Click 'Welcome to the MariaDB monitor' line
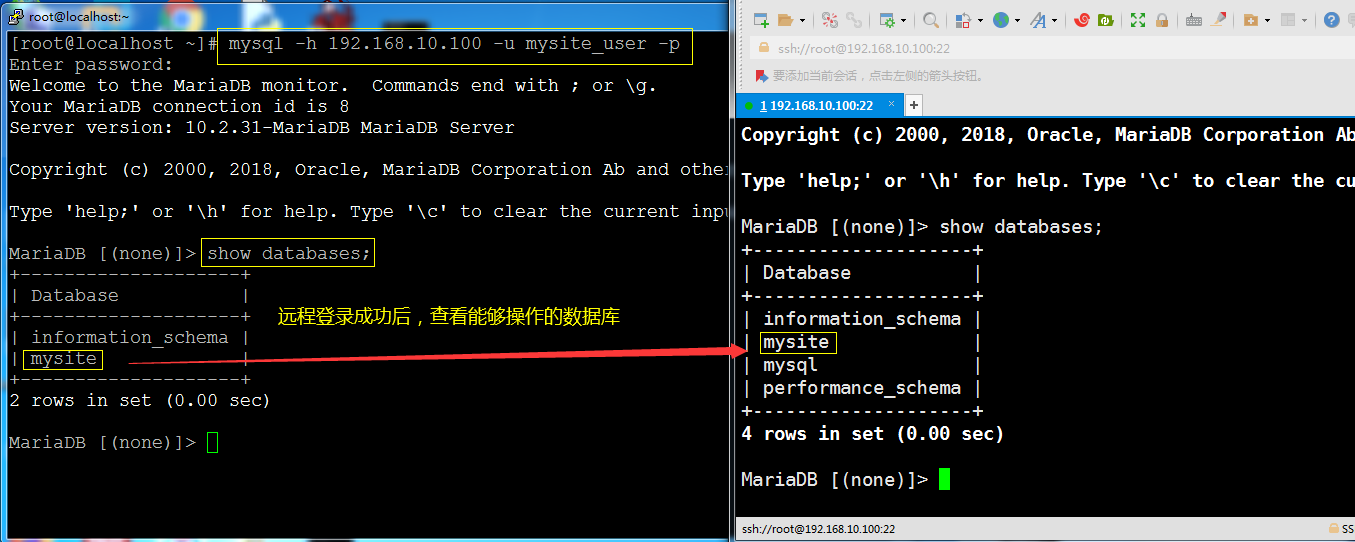The height and width of the screenshot is (542, 1355). coord(333,86)
